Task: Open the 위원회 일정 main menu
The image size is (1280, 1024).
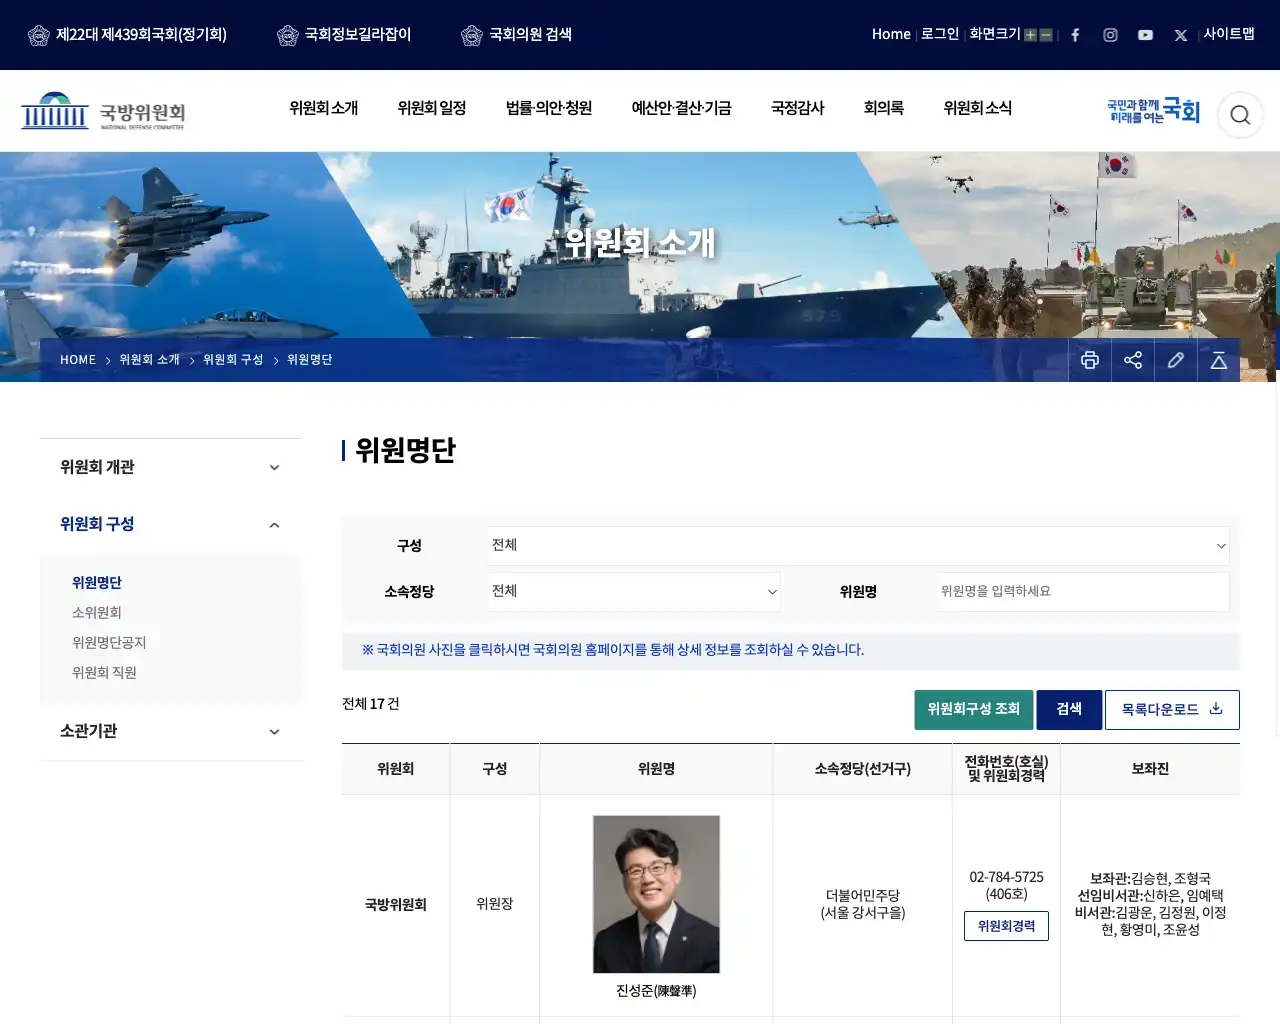Action: (432, 108)
